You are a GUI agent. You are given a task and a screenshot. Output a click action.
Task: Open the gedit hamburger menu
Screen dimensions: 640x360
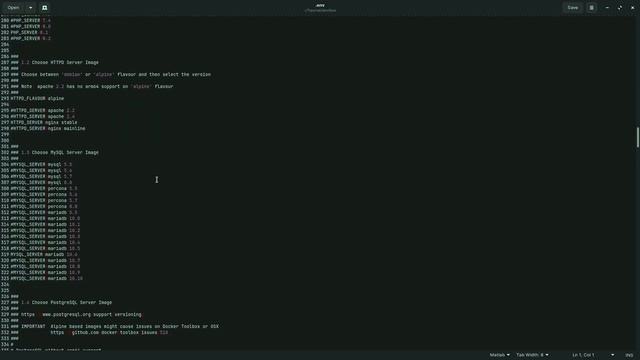coord(591,7)
